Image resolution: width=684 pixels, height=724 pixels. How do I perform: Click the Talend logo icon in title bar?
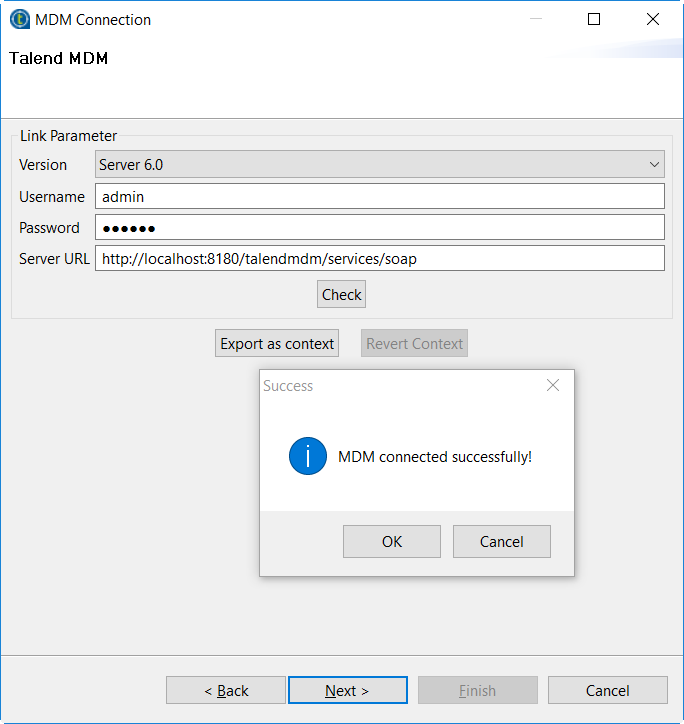19,19
